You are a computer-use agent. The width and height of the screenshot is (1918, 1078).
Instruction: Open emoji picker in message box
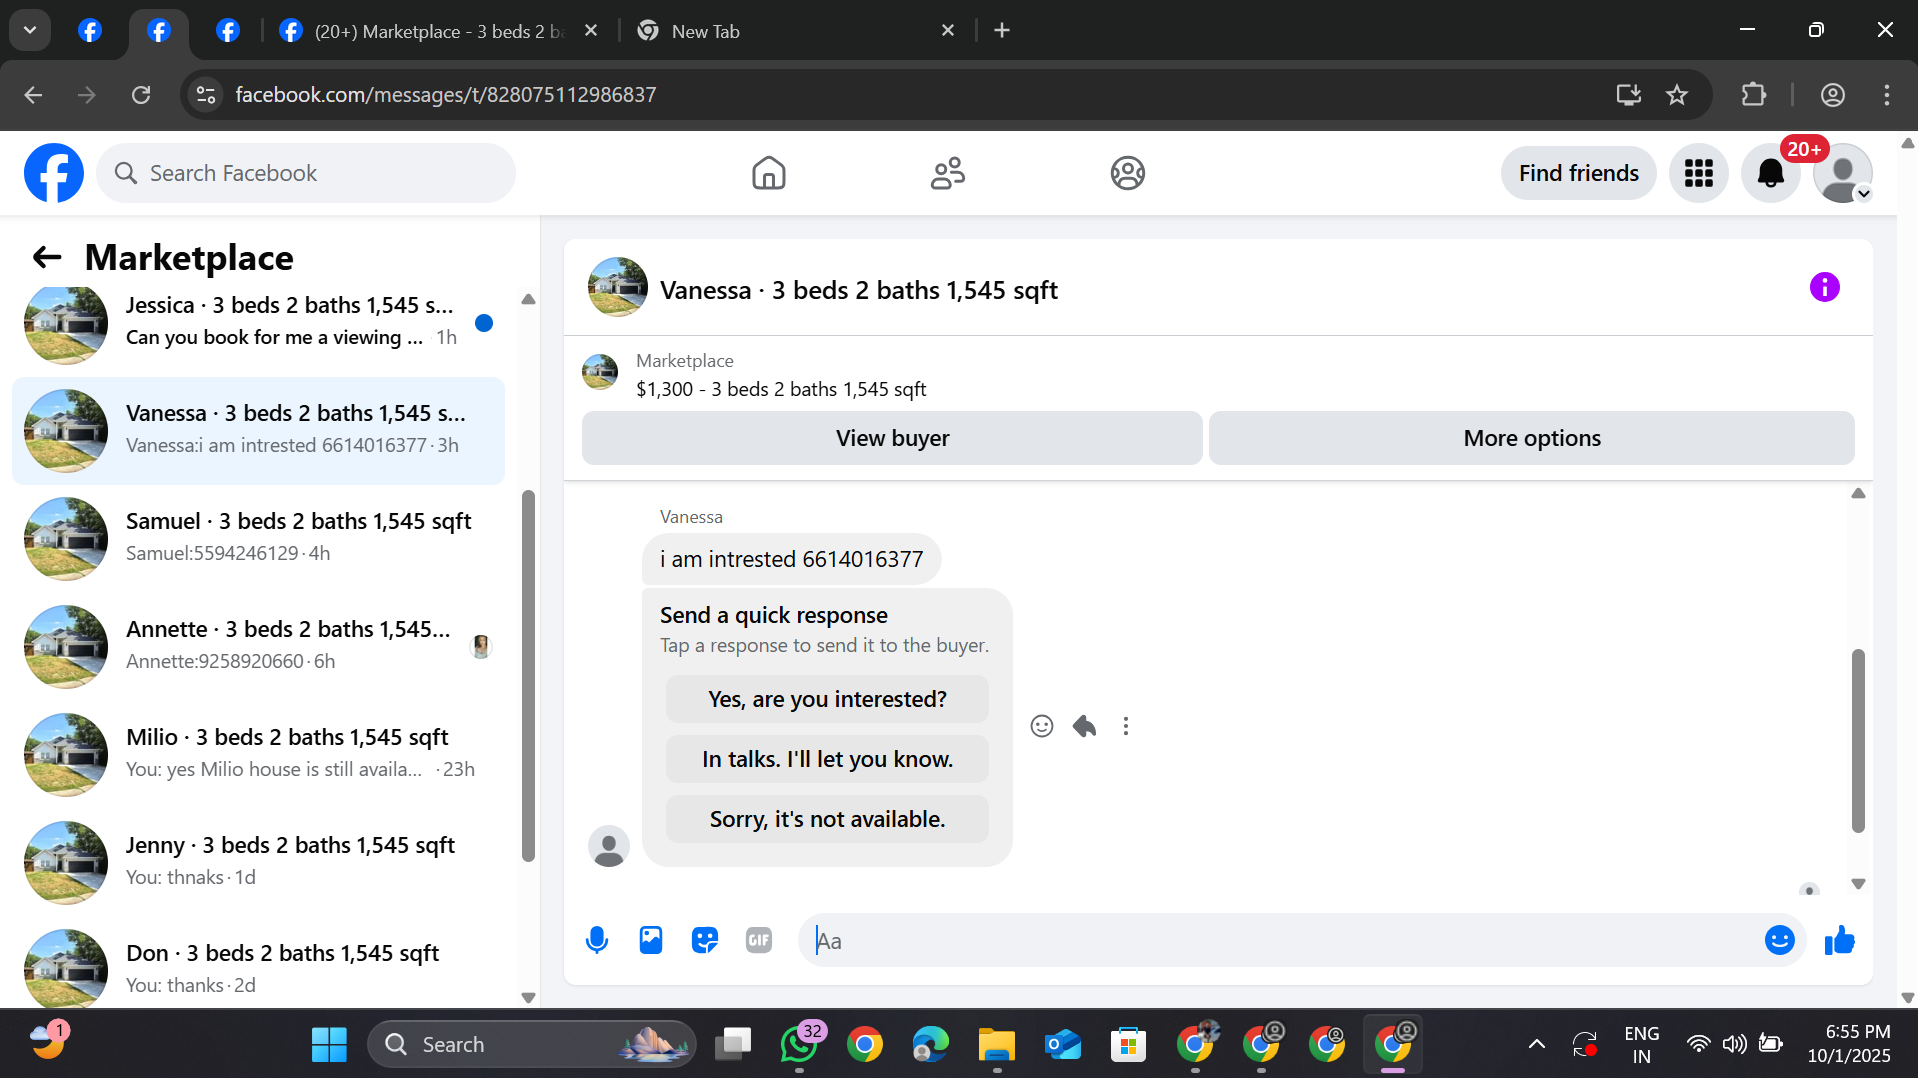[x=1779, y=940]
